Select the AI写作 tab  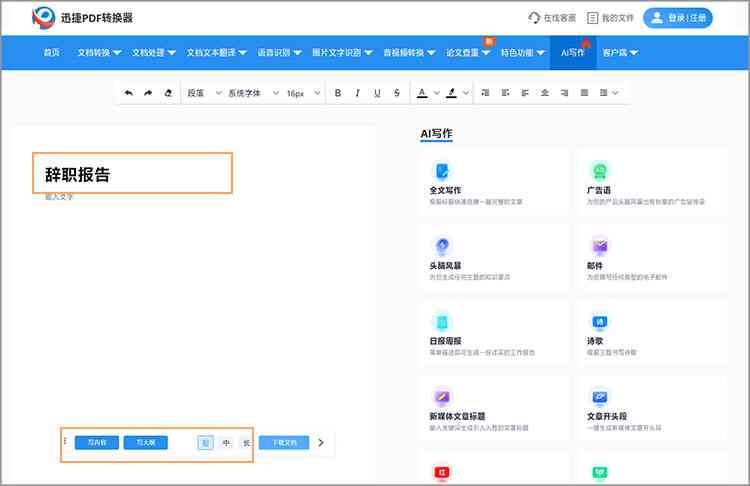point(573,53)
